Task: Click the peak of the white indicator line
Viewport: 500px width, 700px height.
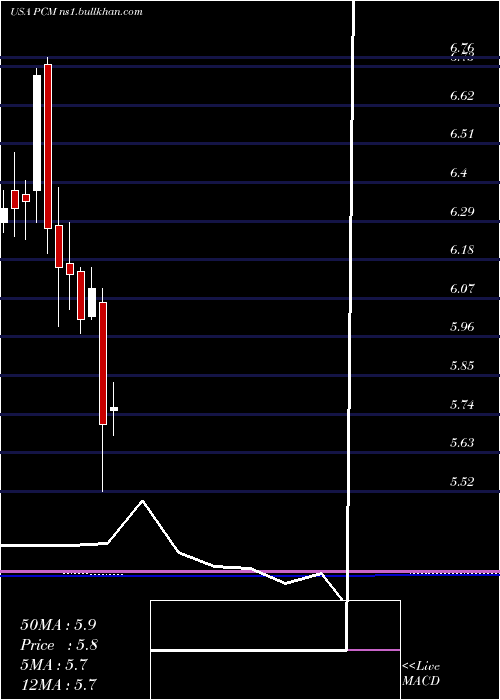Action: (x=142, y=501)
